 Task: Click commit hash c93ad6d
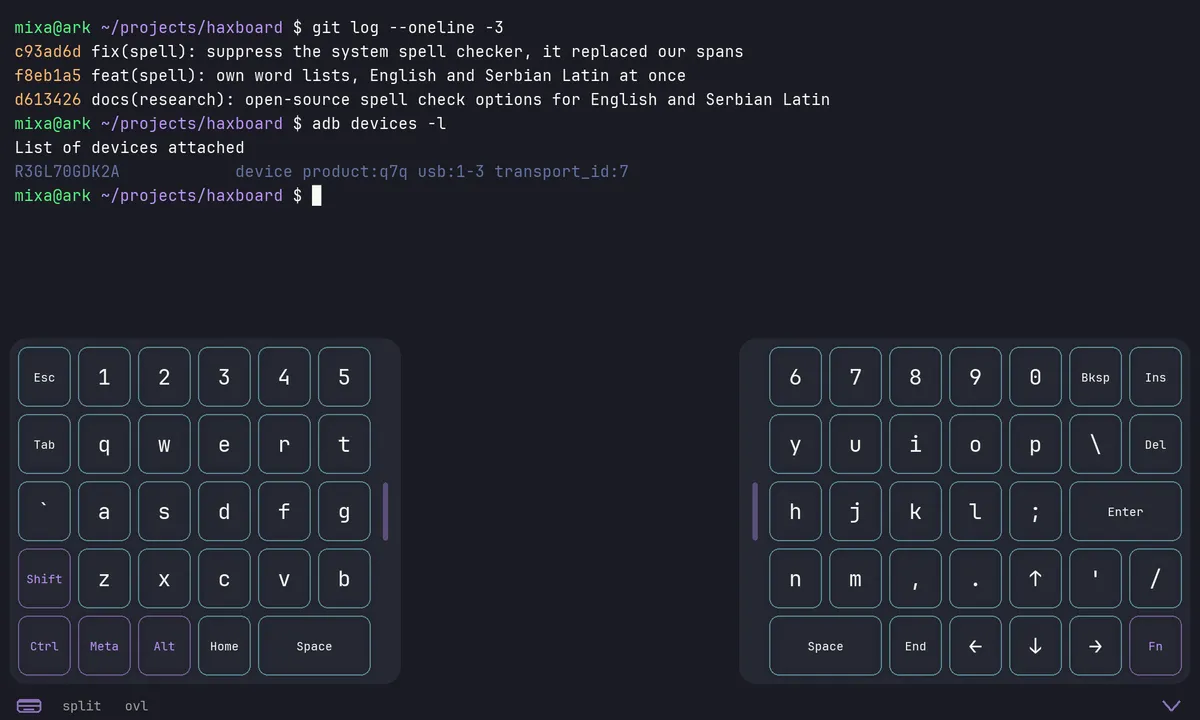tap(48, 51)
